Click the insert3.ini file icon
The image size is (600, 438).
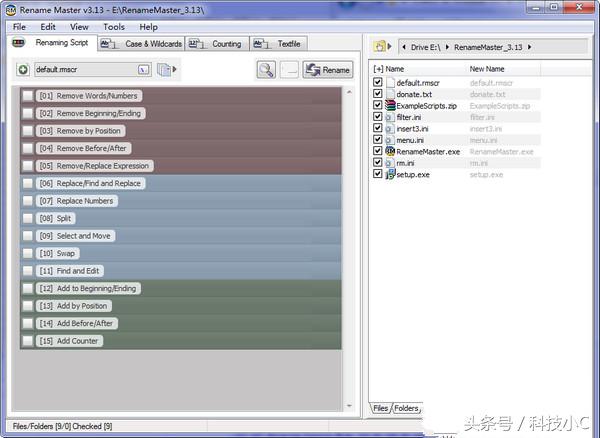[x=390, y=128]
